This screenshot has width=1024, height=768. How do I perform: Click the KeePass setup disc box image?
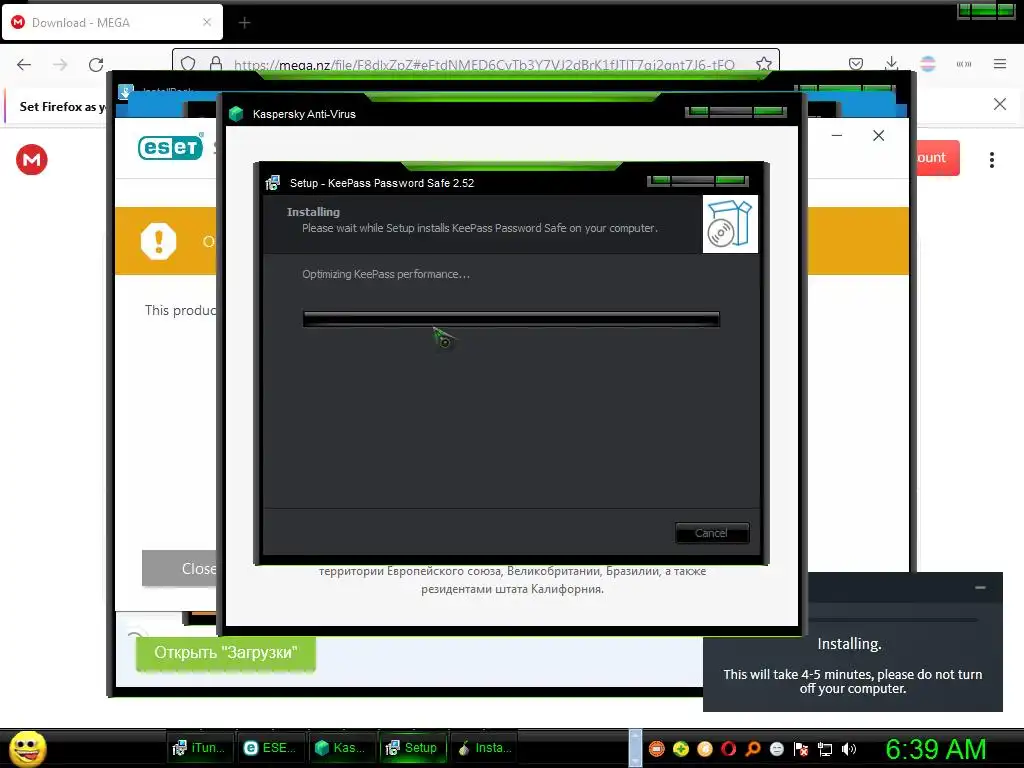click(x=730, y=224)
